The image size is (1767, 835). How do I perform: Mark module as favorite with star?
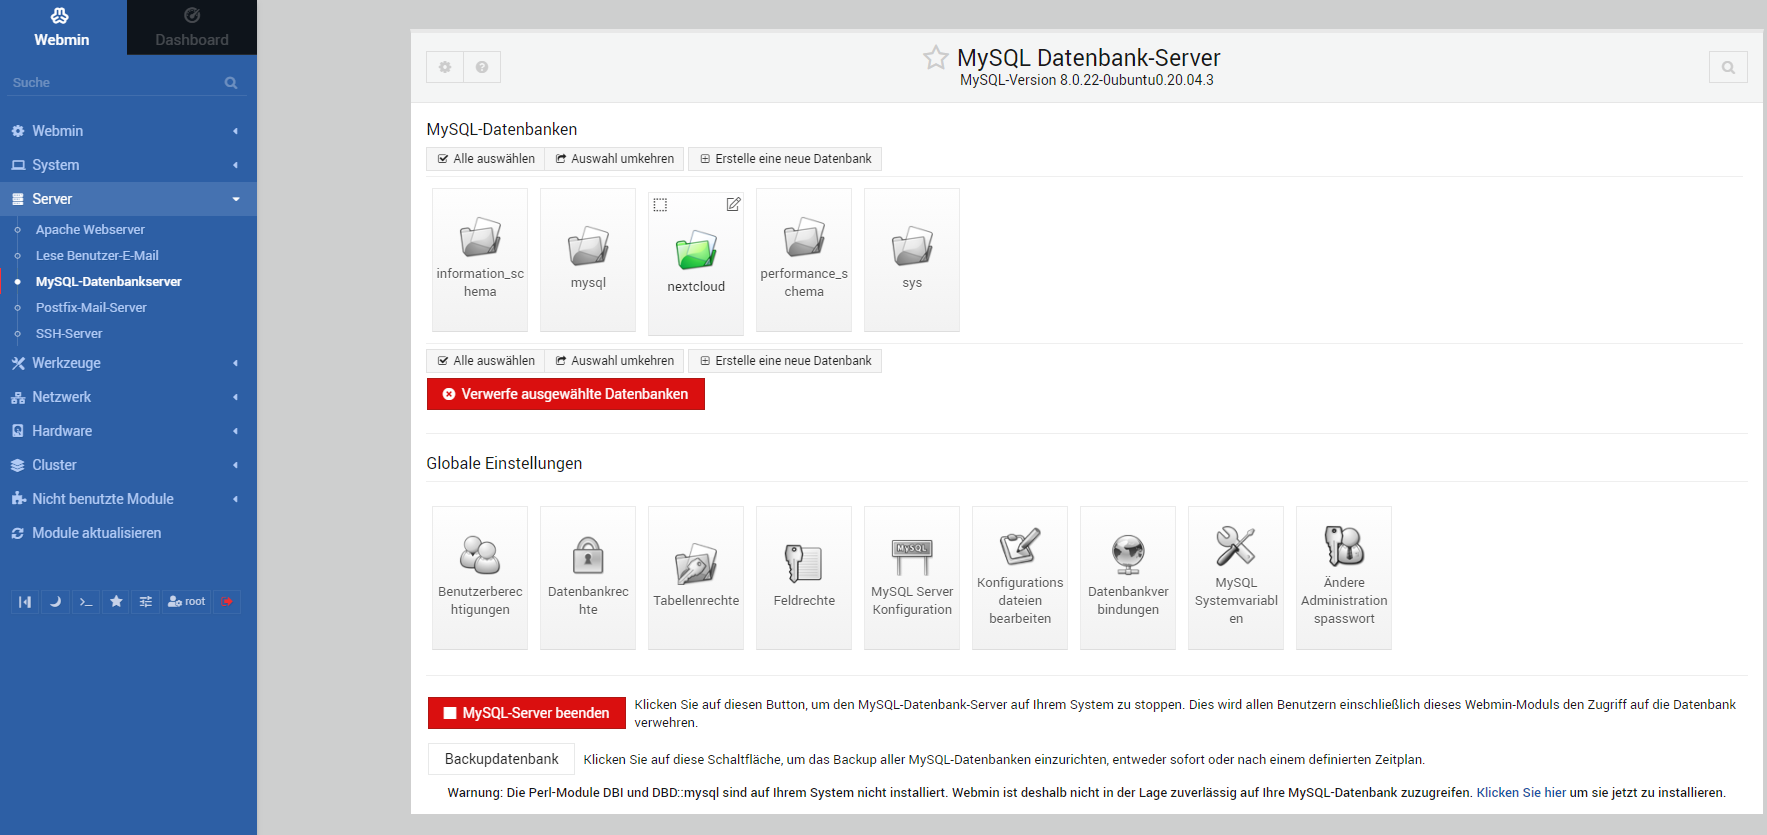point(935,58)
